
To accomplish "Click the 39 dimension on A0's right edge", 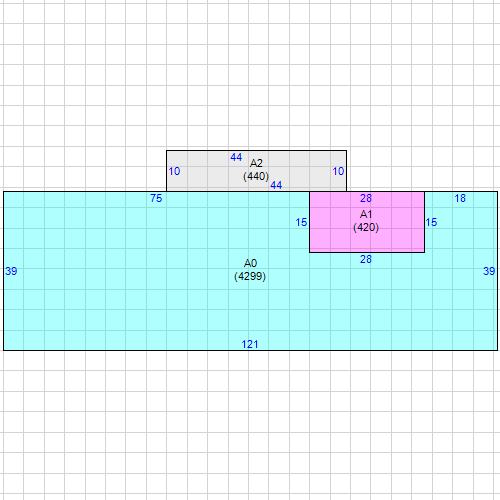I will (x=489, y=271).
